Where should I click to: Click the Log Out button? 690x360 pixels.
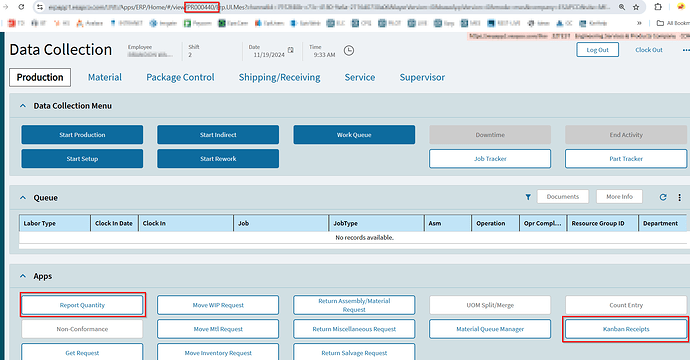pos(598,50)
